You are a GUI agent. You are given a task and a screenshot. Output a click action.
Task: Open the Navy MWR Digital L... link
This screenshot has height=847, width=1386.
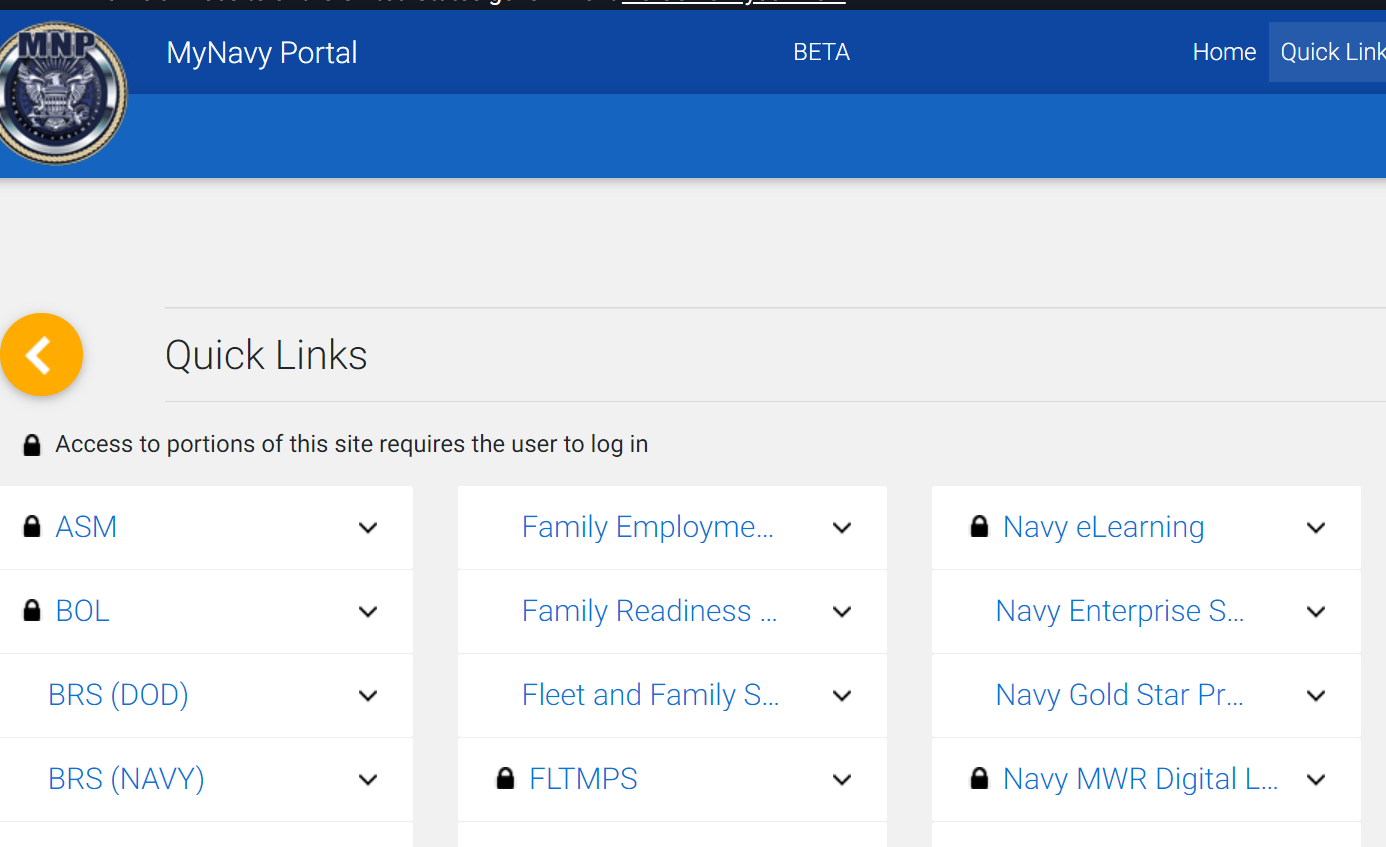coord(1141,779)
